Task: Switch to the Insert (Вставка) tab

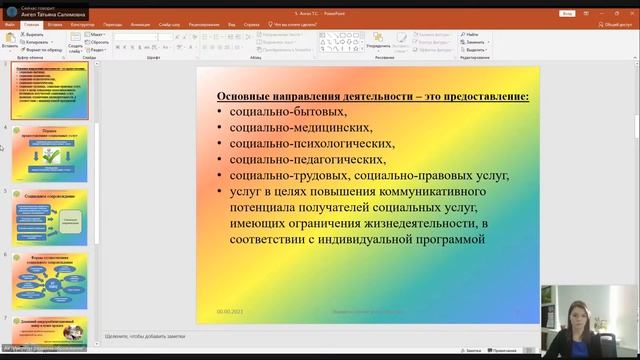Action: (55, 24)
